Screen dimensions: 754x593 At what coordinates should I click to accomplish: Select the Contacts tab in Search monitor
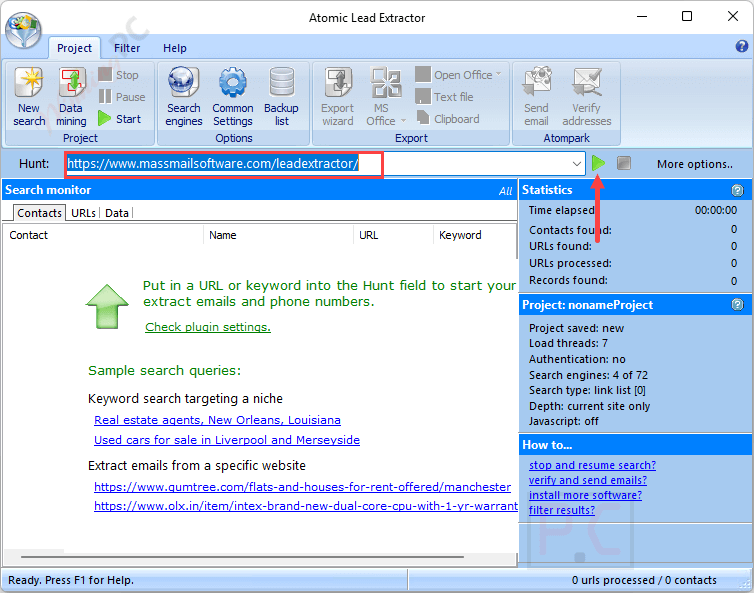[x=39, y=213]
